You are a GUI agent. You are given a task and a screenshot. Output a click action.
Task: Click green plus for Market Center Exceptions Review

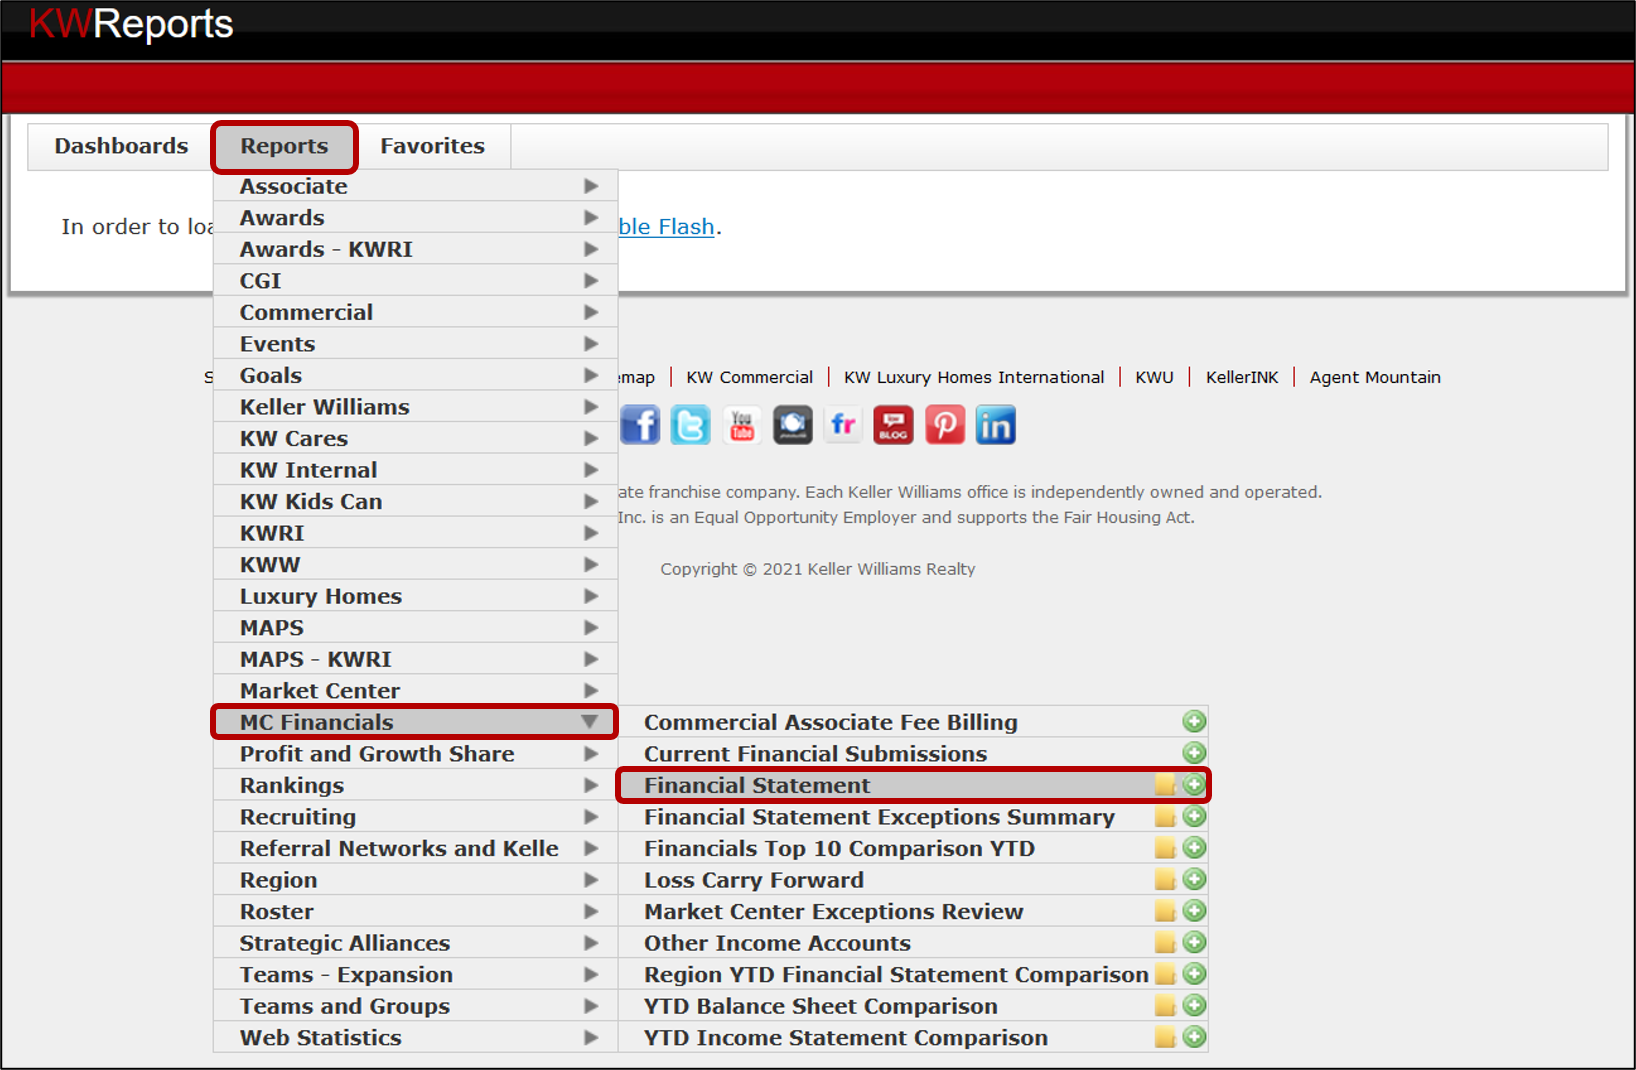[x=1194, y=911]
